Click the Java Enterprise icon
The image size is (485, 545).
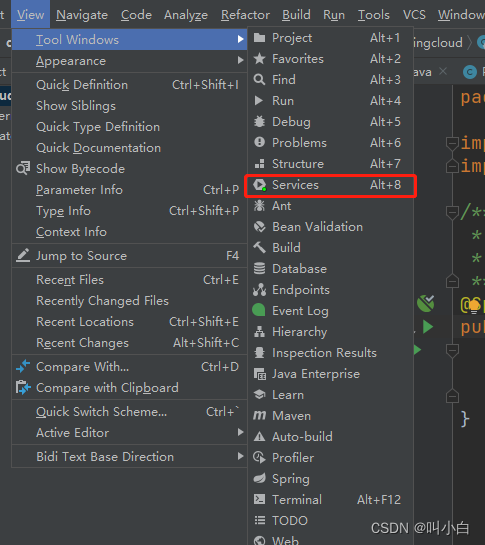260,374
